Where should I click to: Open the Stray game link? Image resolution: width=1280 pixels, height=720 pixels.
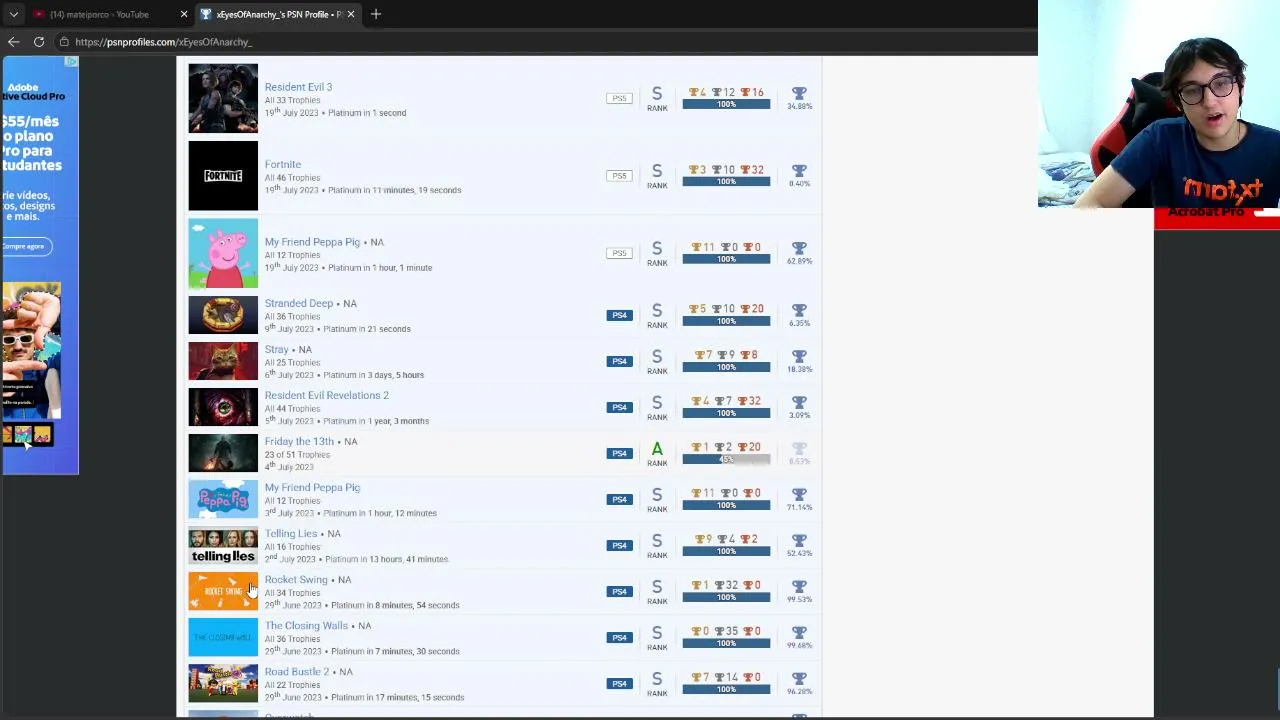click(x=276, y=349)
